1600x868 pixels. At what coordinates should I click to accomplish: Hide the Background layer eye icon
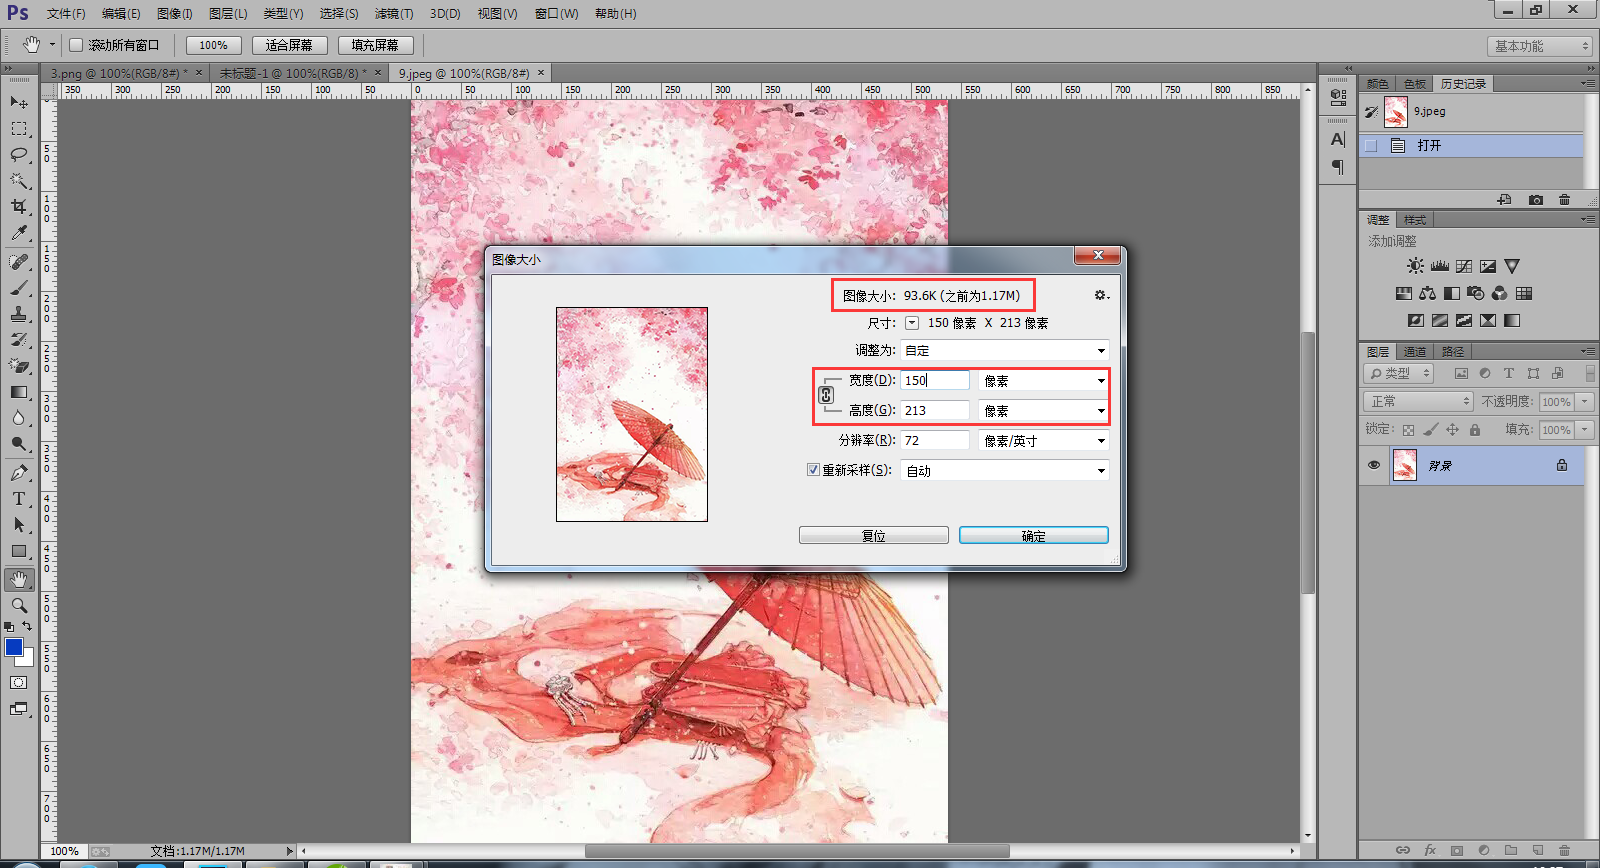[1374, 465]
